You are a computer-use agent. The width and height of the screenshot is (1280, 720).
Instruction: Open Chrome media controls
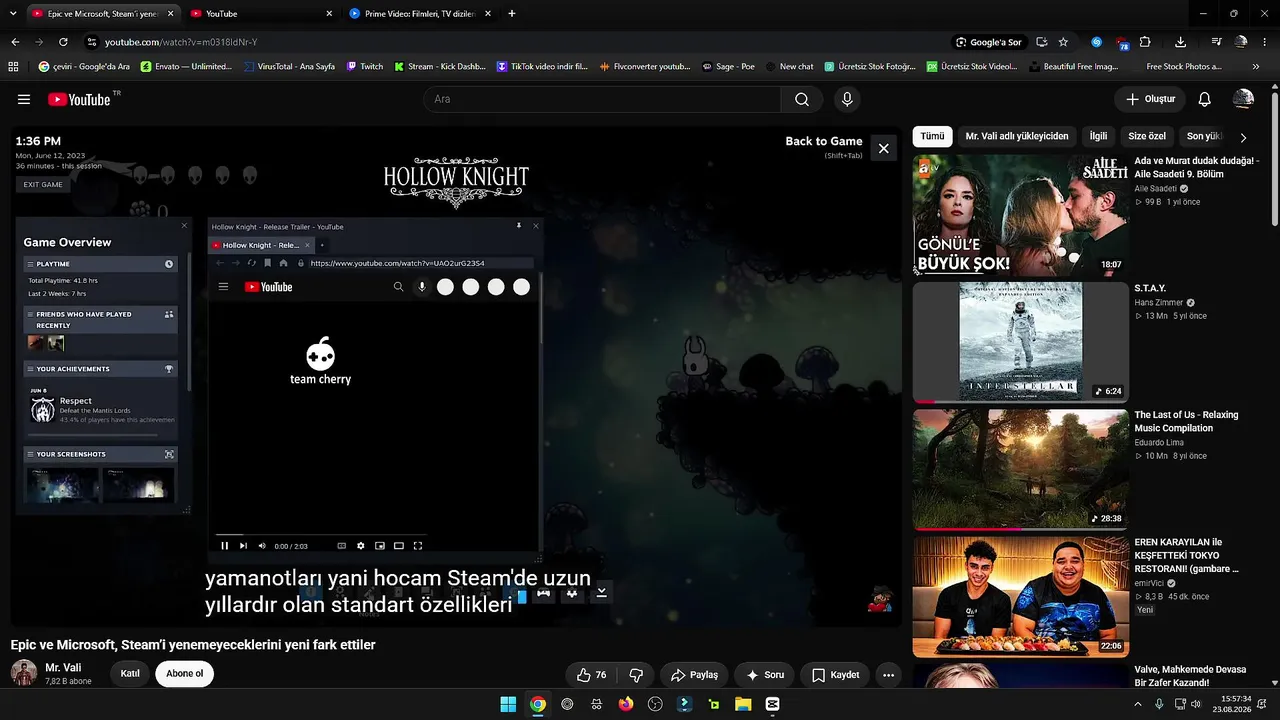1216,42
